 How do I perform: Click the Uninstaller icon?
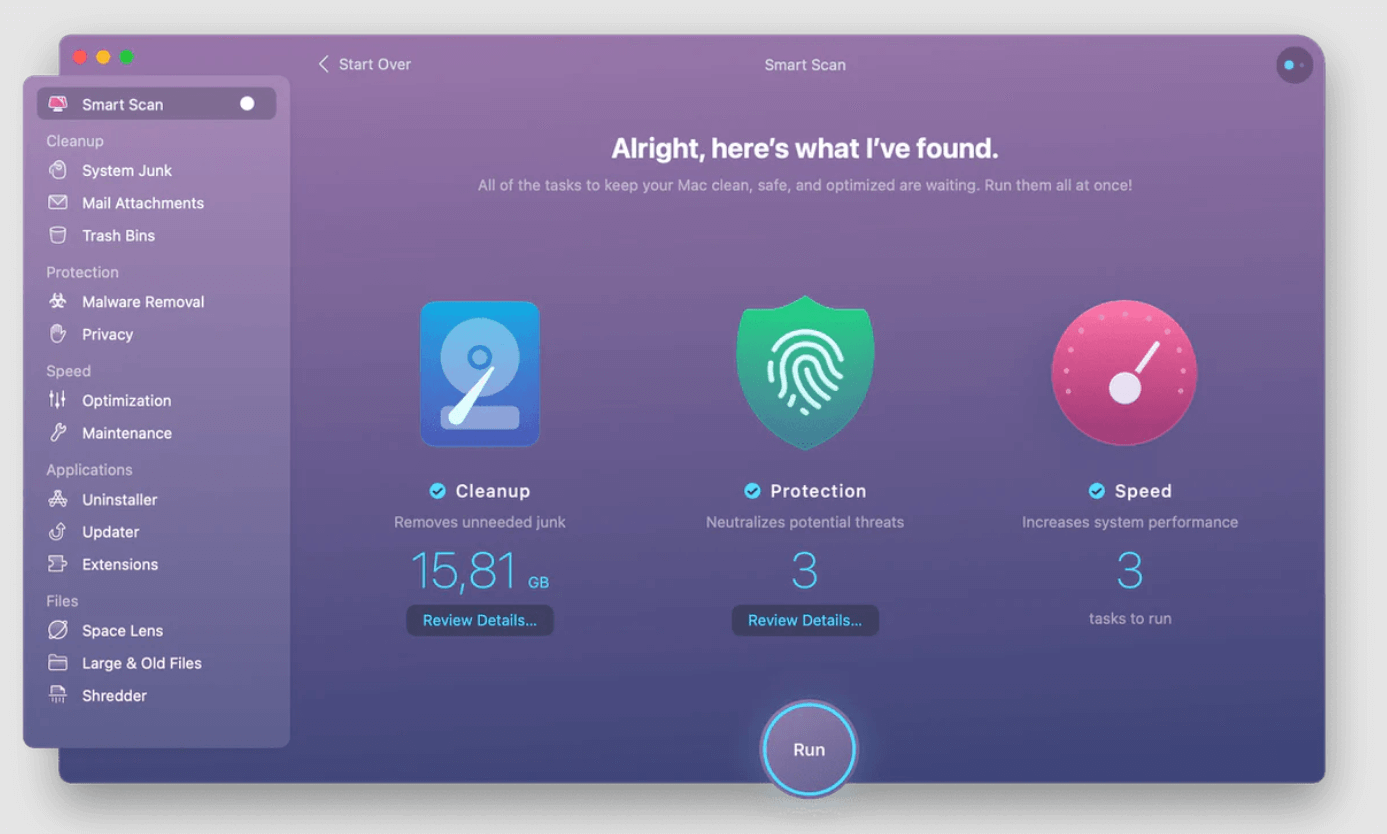(58, 499)
